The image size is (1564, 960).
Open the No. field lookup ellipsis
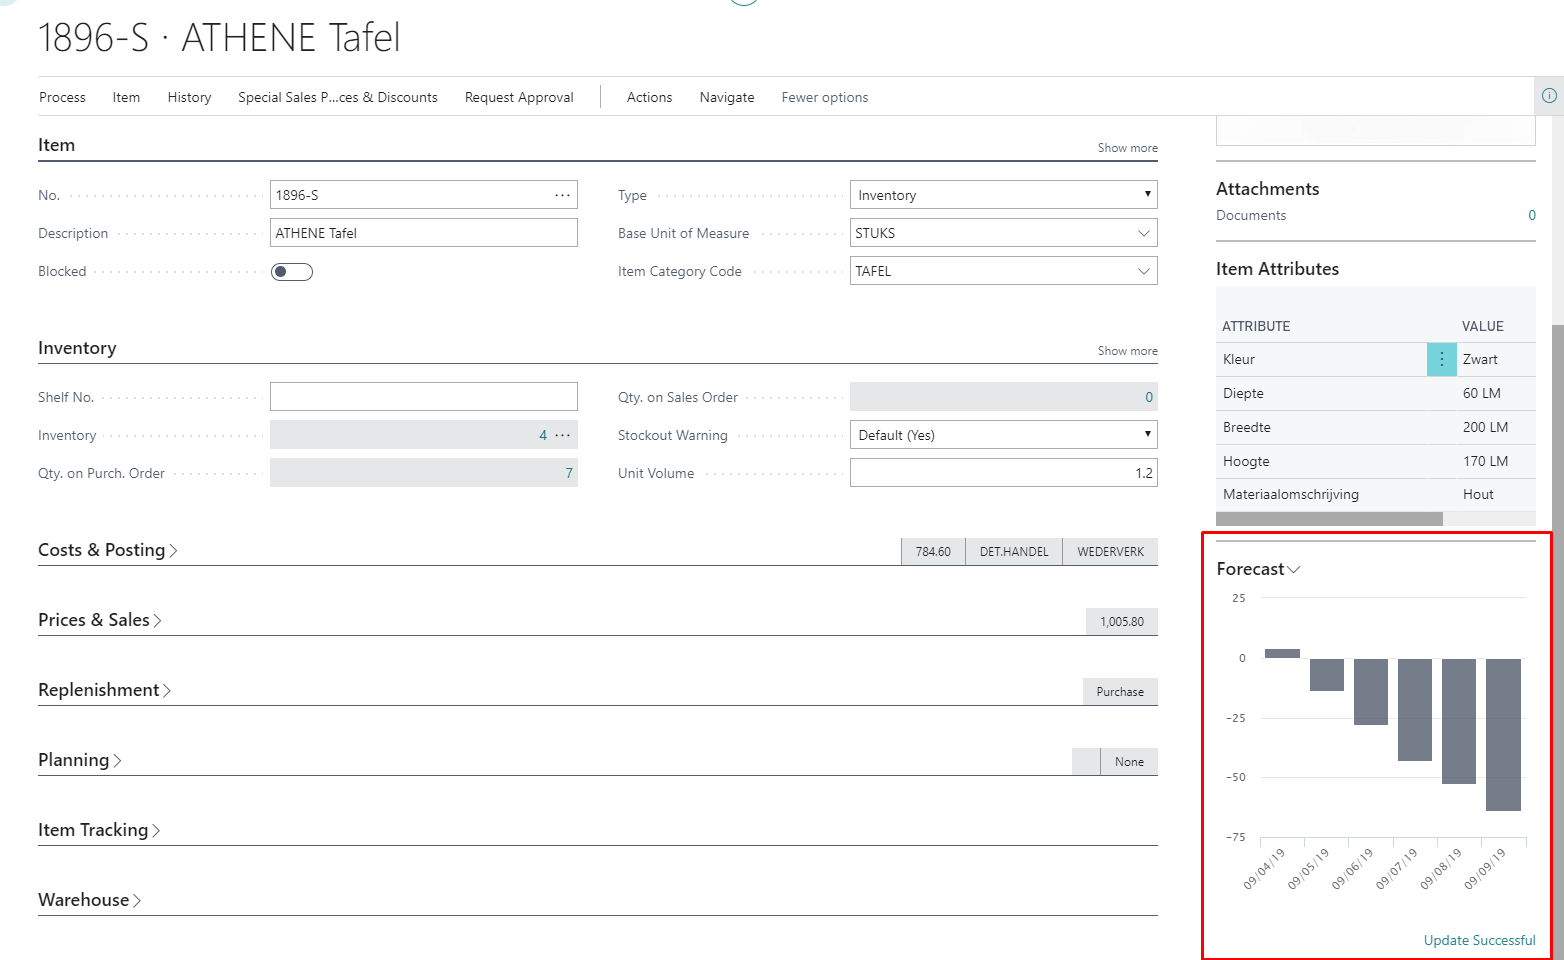tap(563, 195)
